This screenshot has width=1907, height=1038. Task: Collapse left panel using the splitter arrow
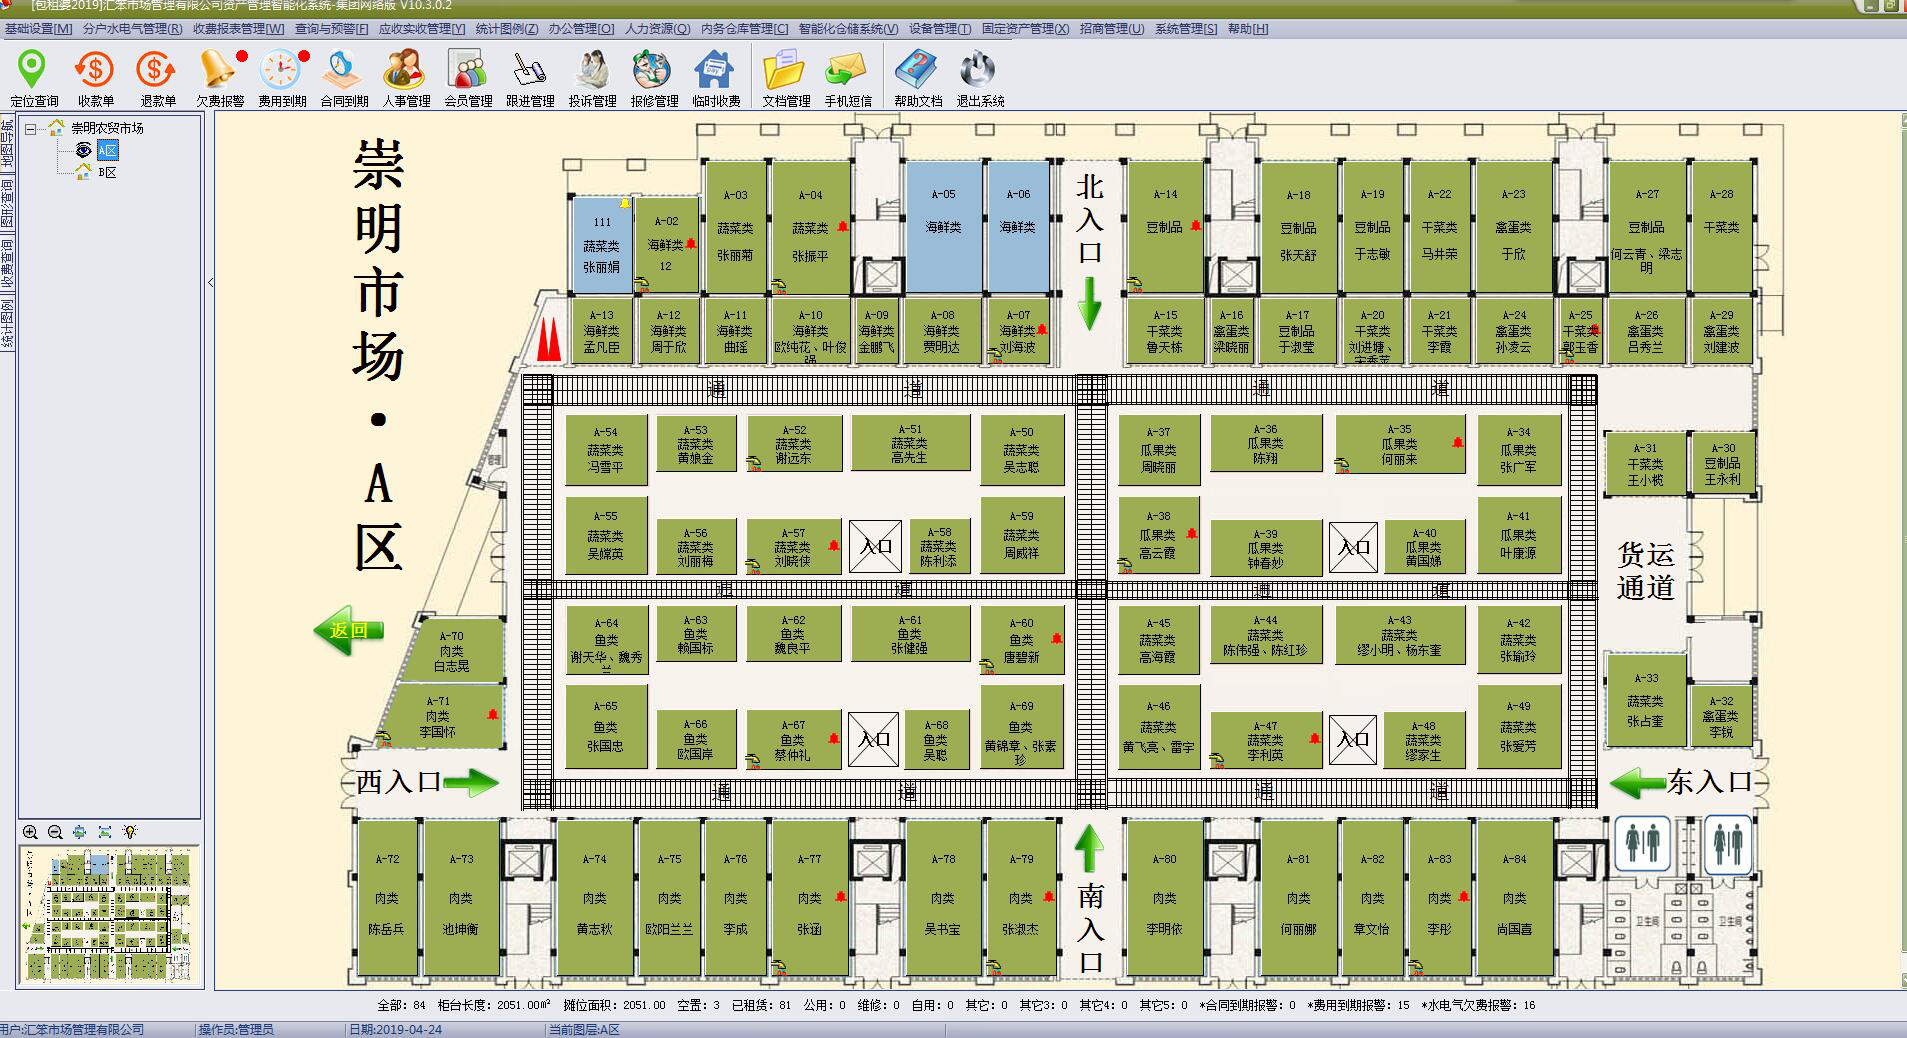pos(210,283)
